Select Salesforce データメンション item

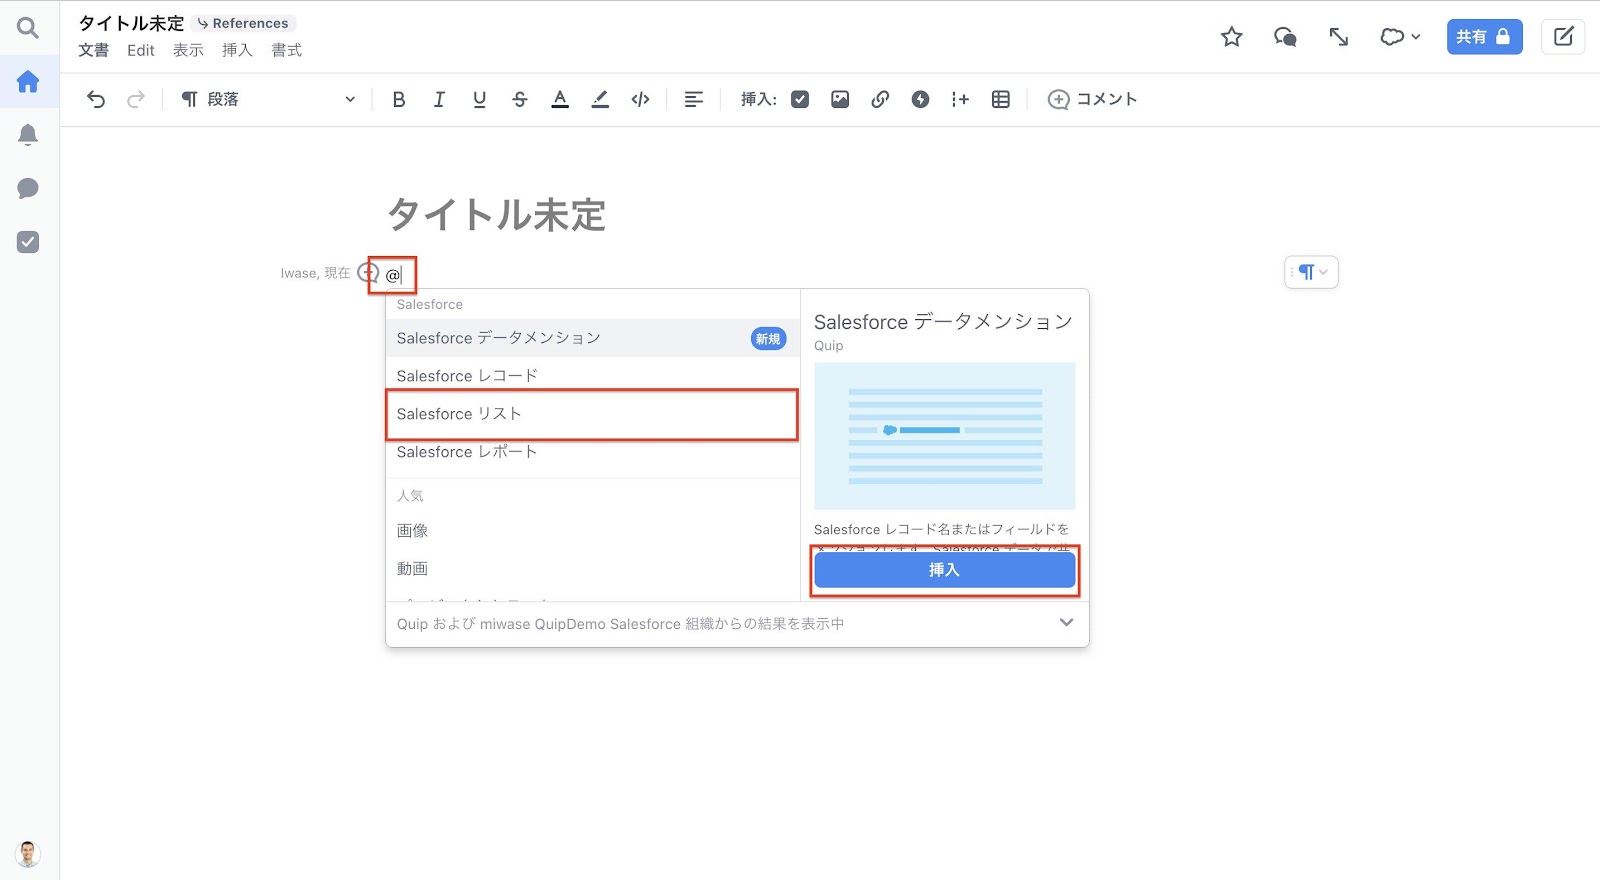pyautogui.click(x=593, y=338)
